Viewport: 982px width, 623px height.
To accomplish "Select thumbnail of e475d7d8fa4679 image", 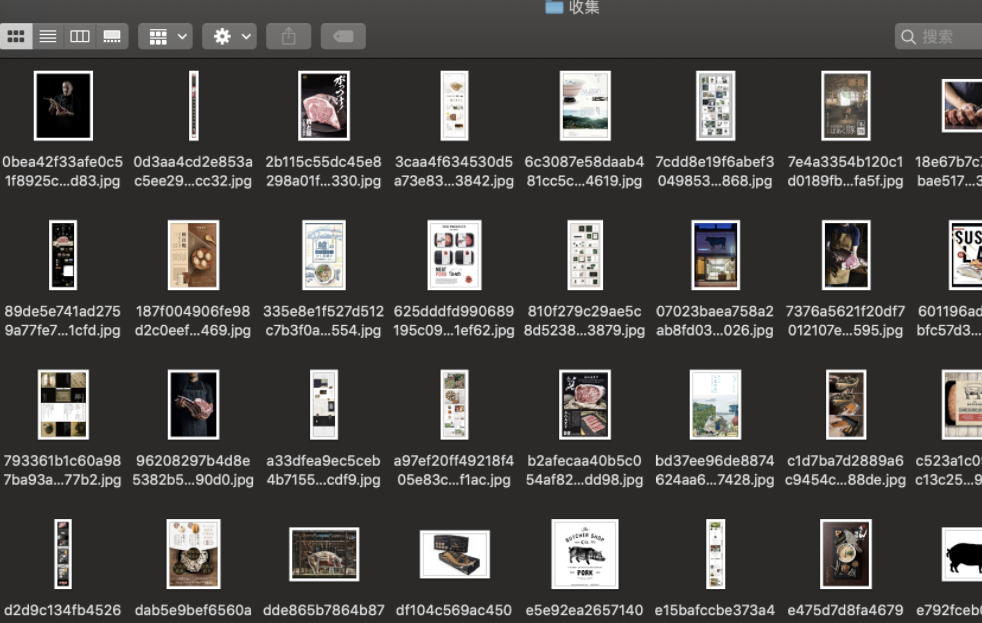I will (x=845, y=554).
